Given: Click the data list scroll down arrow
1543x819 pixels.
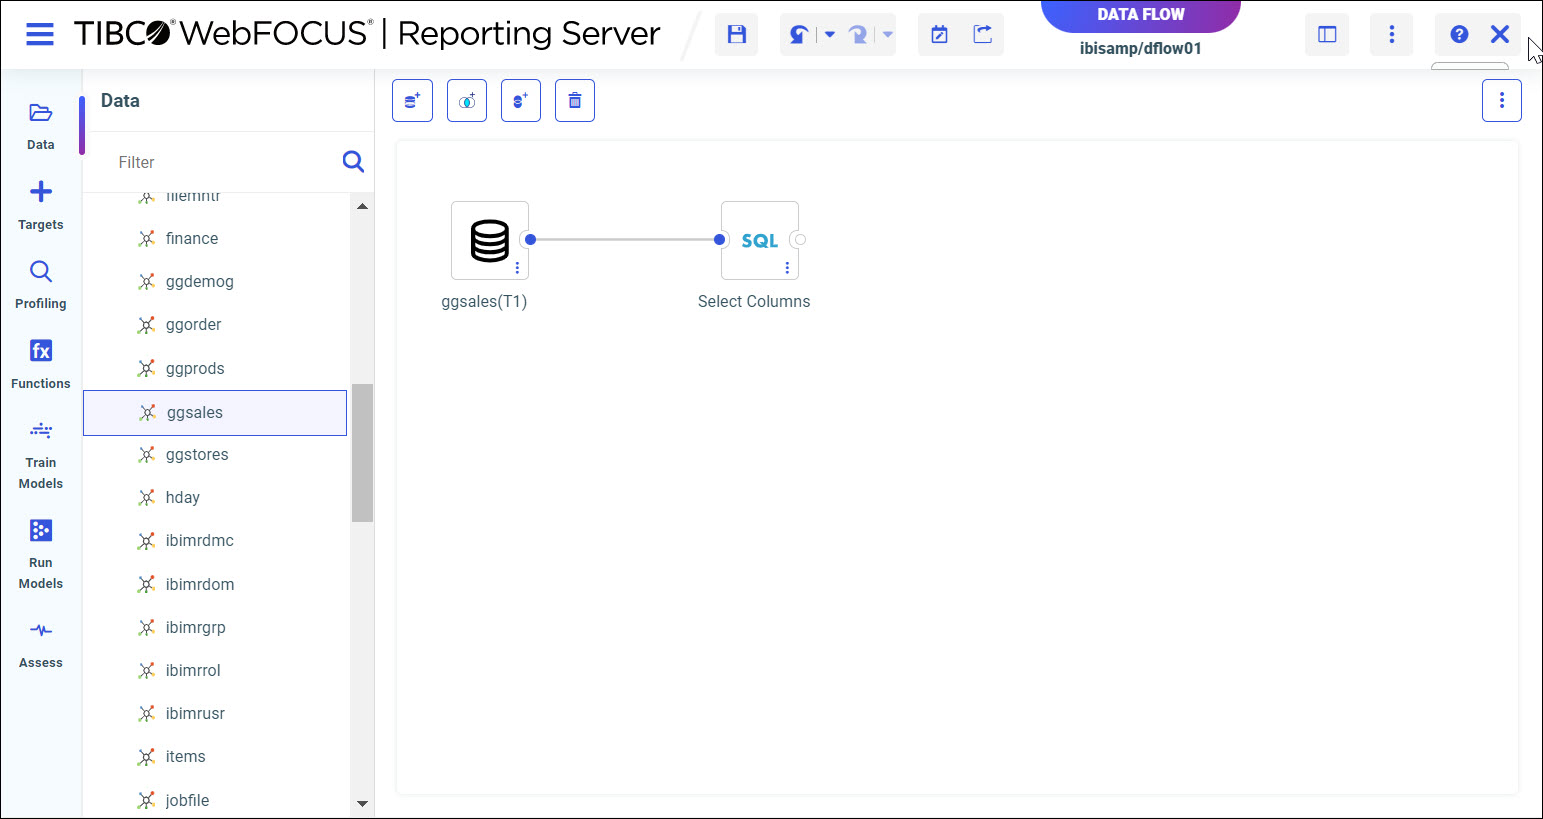Looking at the screenshot, I should click(x=362, y=803).
